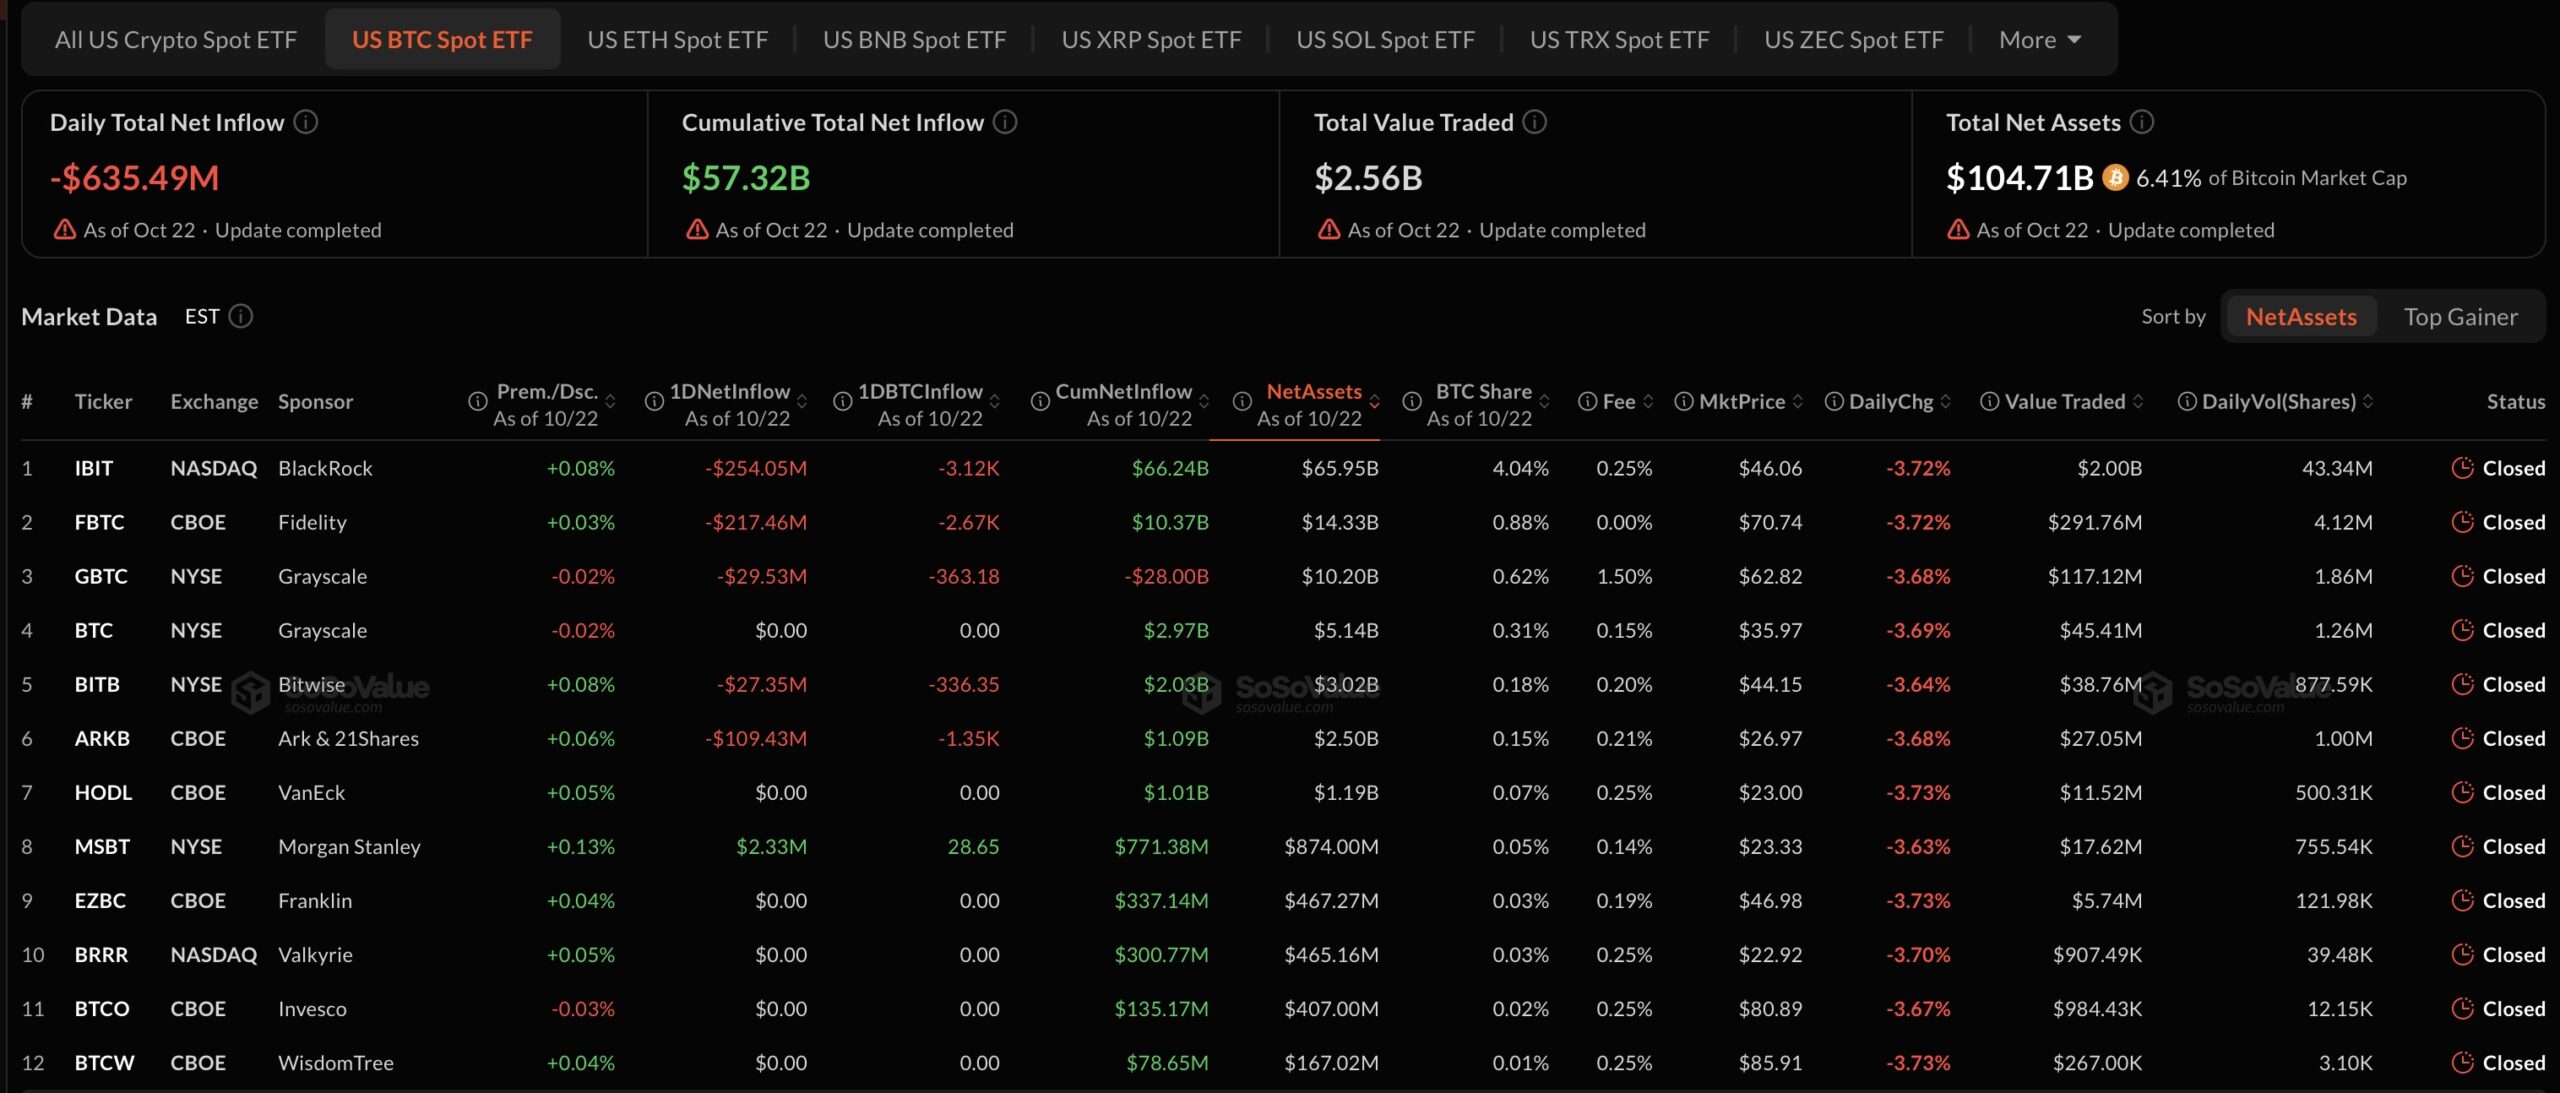Select the Closed status clock icon for BTCW
This screenshot has width=2560, height=1093.
pyautogui.click(x=2463, y=1062)
